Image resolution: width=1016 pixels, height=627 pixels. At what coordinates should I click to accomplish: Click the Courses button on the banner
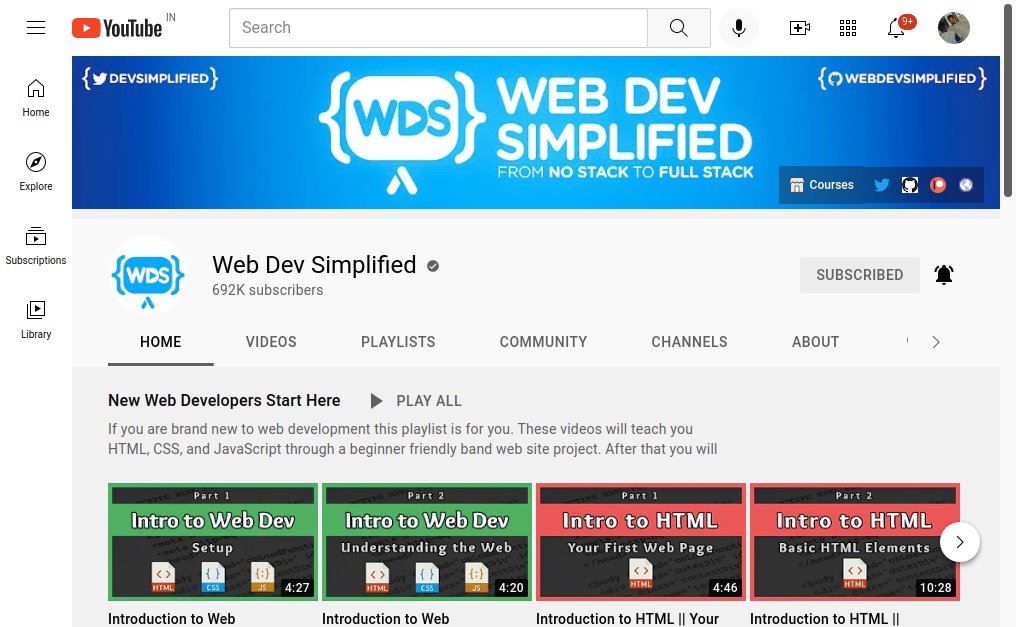(821, 184)
